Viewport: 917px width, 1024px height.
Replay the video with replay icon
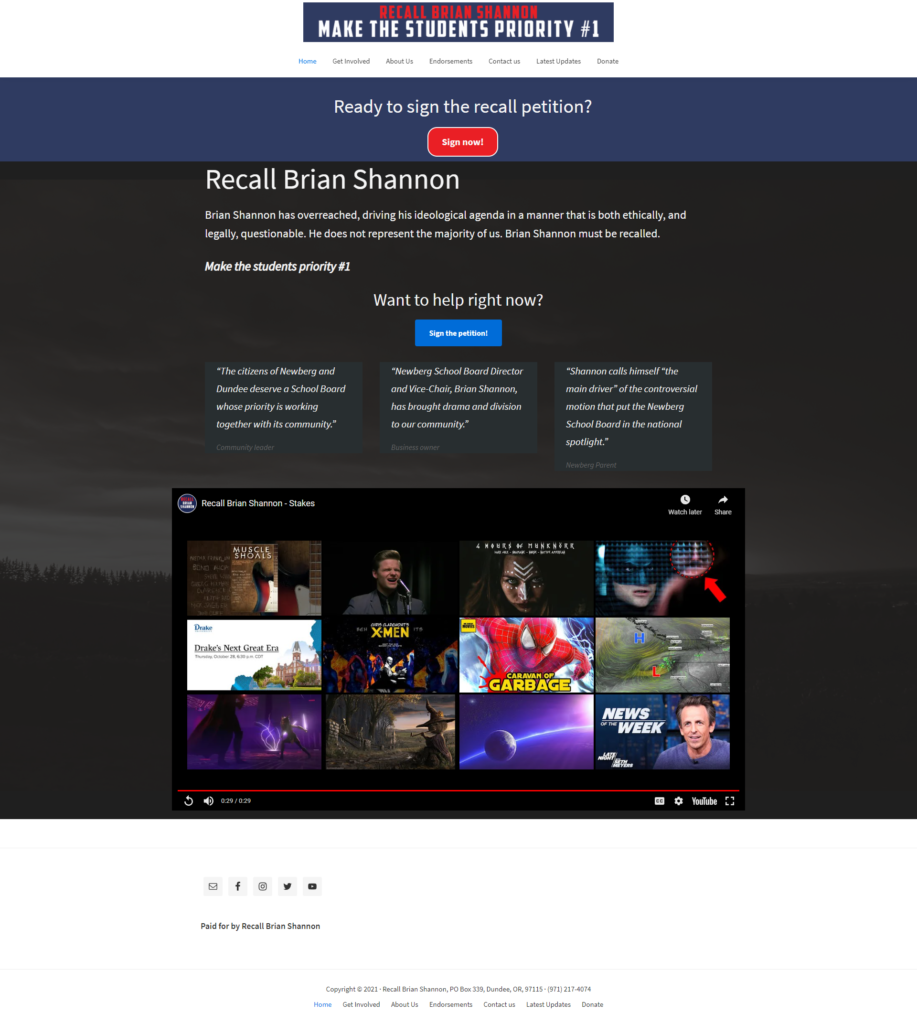pyautogui.click(x=188, y=801)
